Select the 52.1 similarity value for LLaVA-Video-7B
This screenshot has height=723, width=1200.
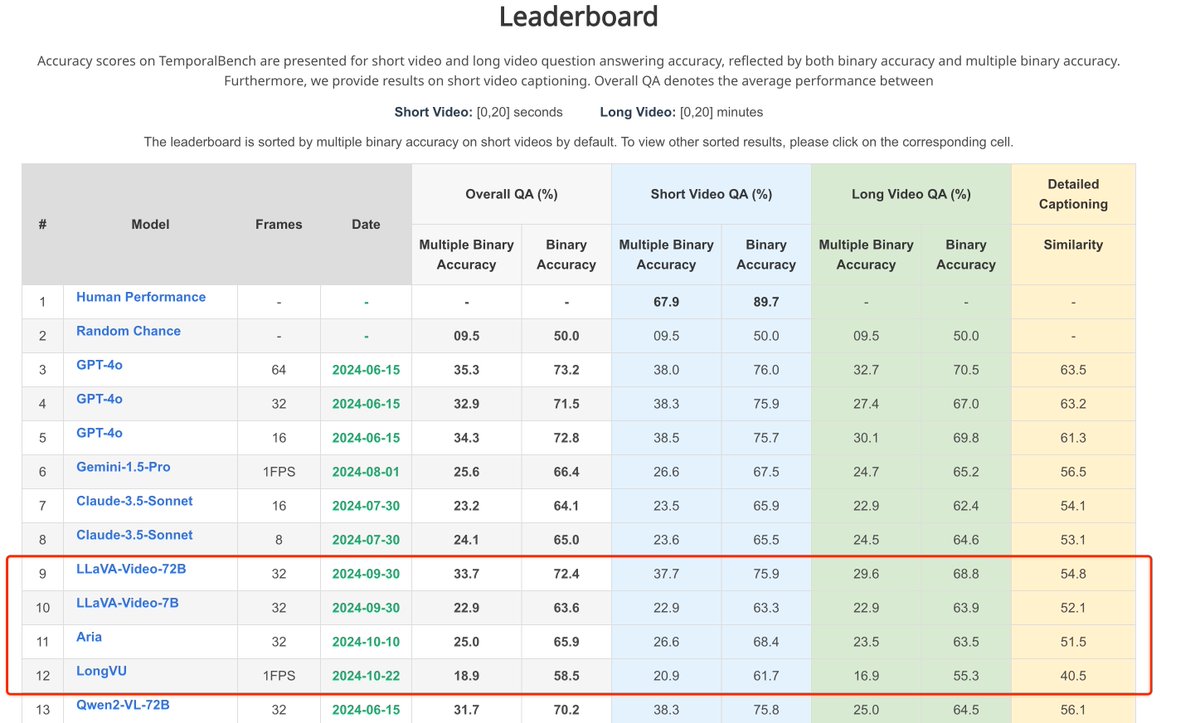click(1073, 608)
